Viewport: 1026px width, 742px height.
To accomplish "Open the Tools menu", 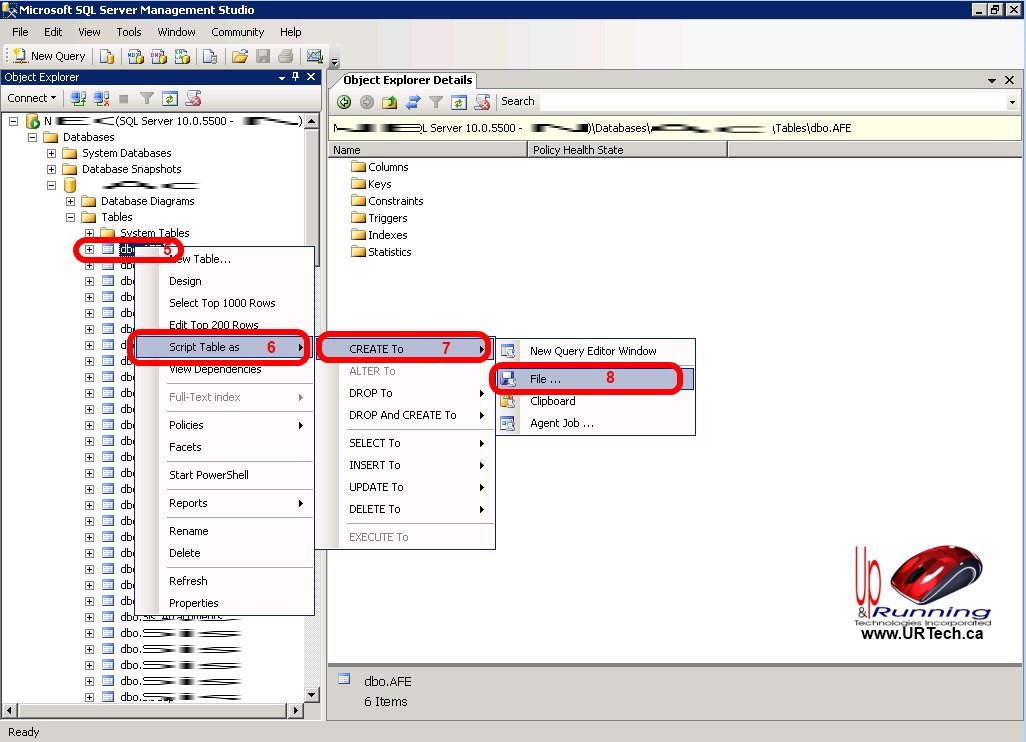I will click(129, 32).
